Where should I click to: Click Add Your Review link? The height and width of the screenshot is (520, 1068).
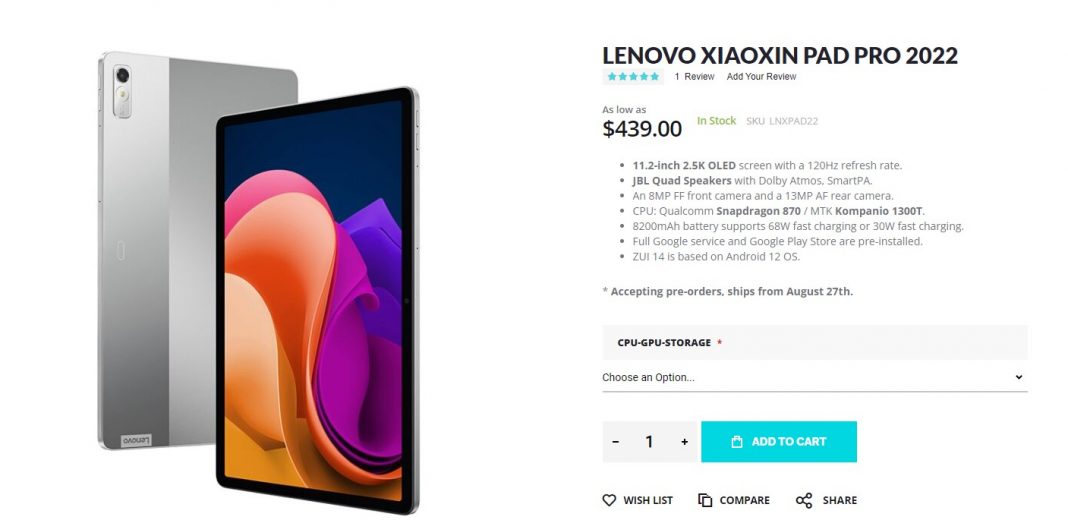pyautogui.click(x=761, y=76)
